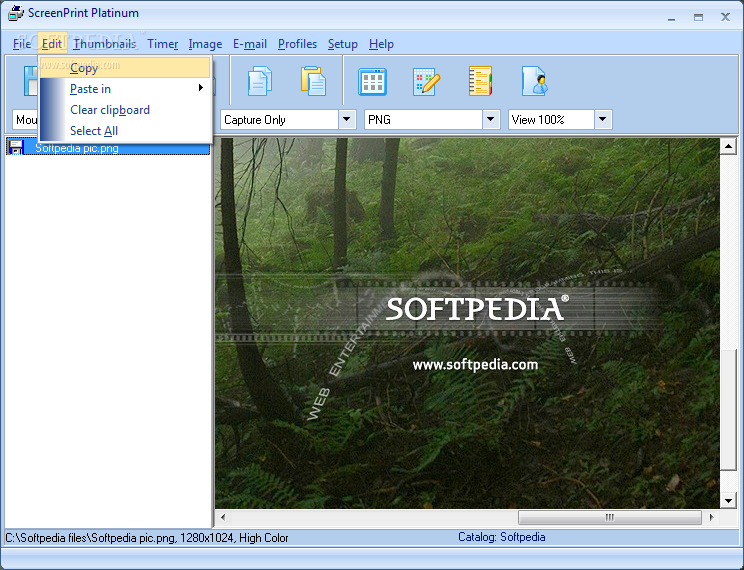Viewport: 744px width, 570px height.
Task: Expand the View 100% zoom dropdown arrow
Action: tap(603, 119)
